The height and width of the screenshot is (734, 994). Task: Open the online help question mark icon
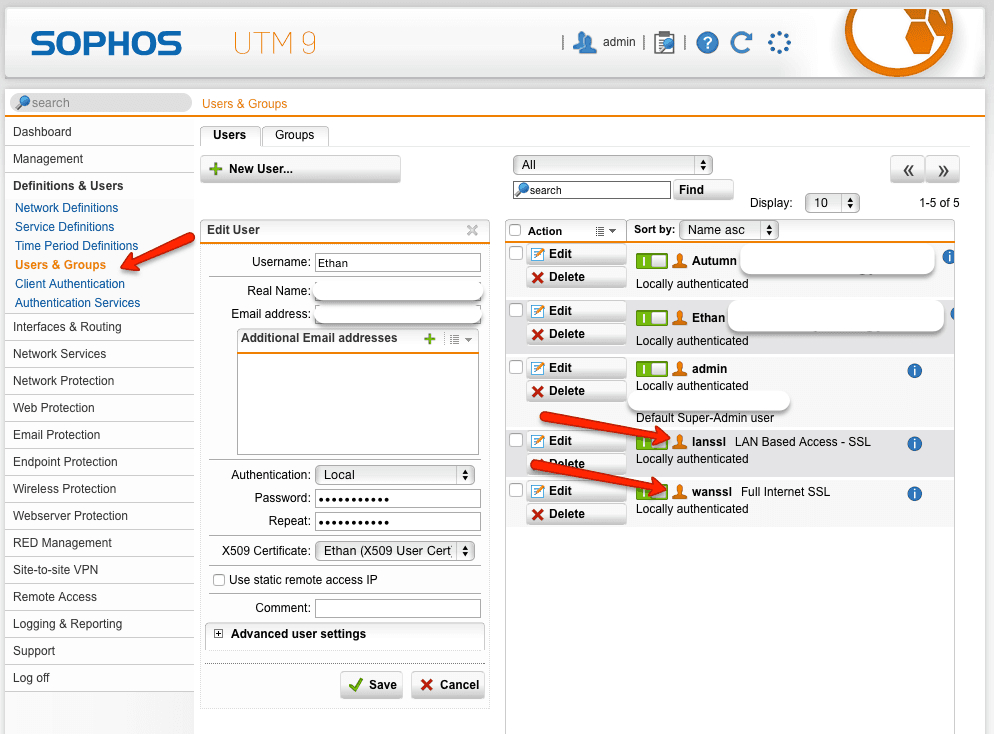(707, 43)
